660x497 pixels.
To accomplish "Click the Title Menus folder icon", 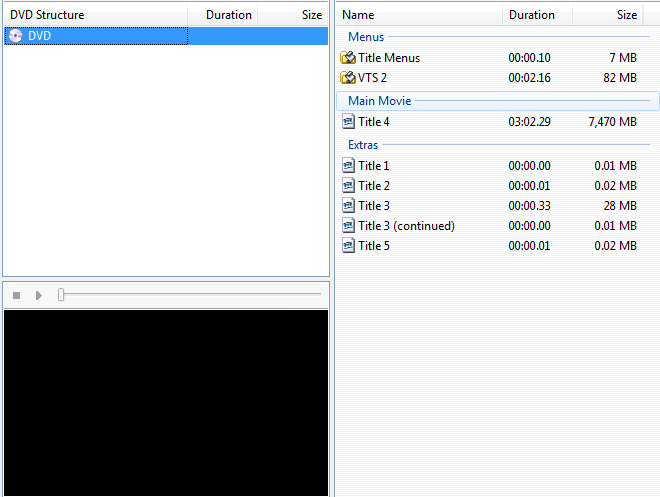I will pyautogui.click(x=348, y=58).
